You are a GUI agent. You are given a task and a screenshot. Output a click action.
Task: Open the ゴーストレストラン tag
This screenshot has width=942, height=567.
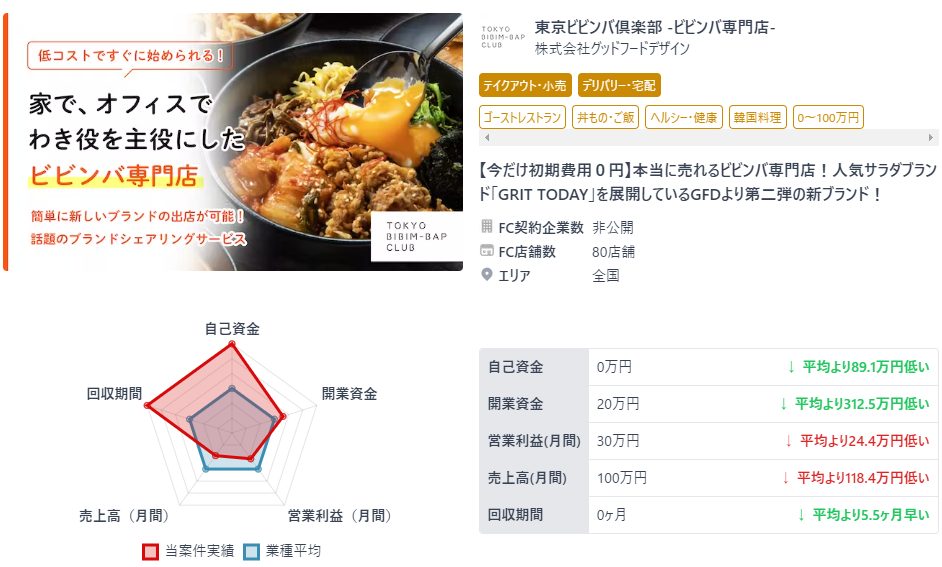522,117
